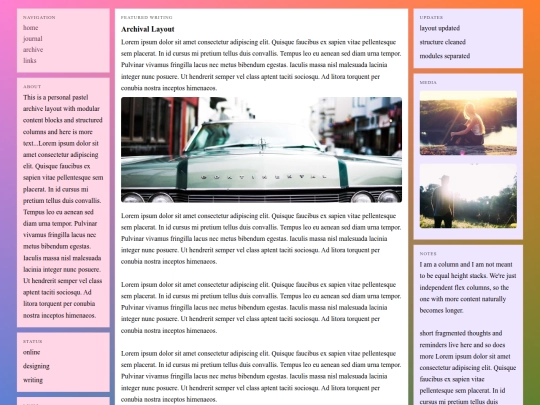Select the 'modules separated' update entry

click(445, 56)
